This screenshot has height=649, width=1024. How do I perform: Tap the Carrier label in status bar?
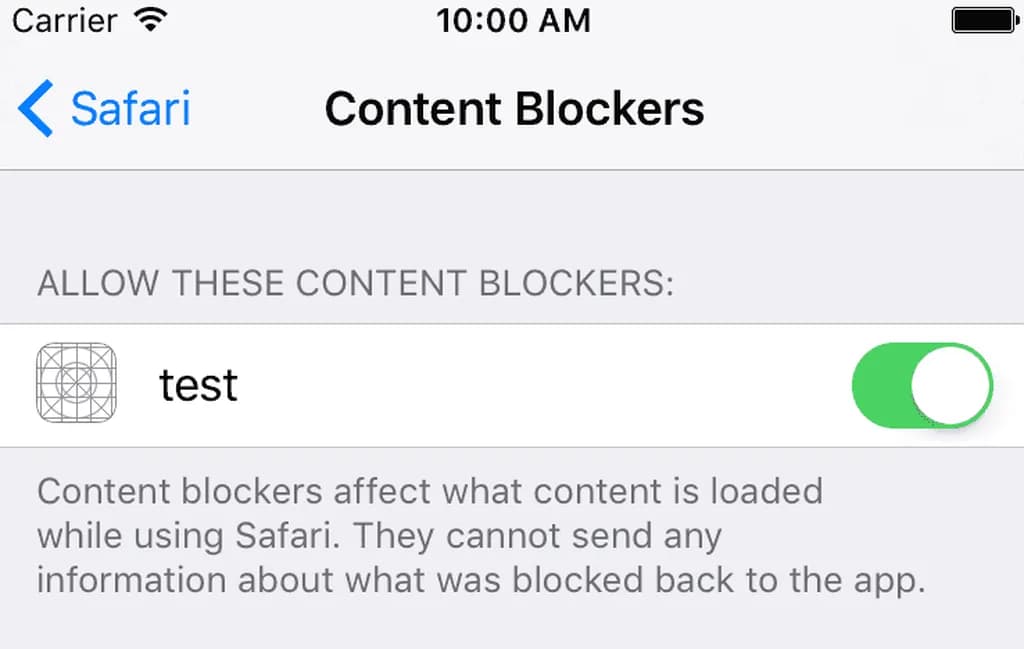coord(65,21)
